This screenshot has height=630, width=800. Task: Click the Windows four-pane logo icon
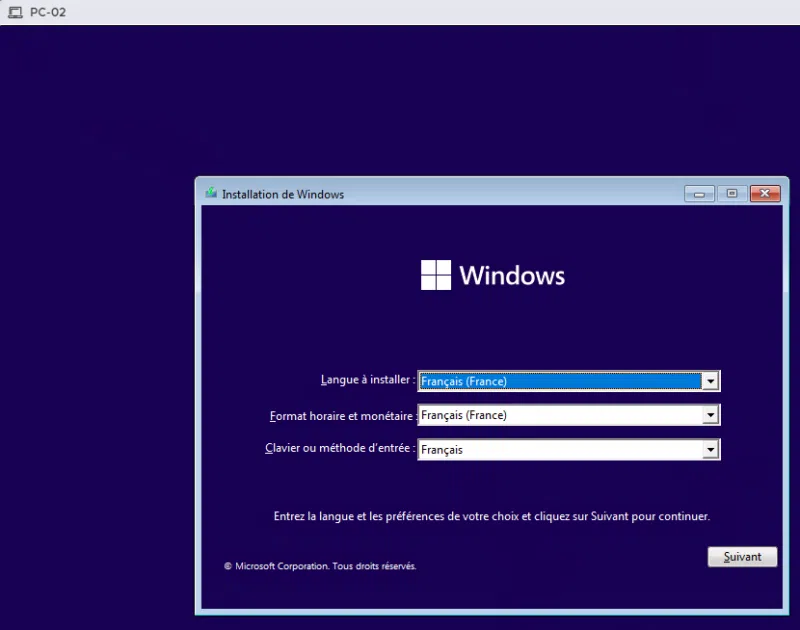[434, 275]
